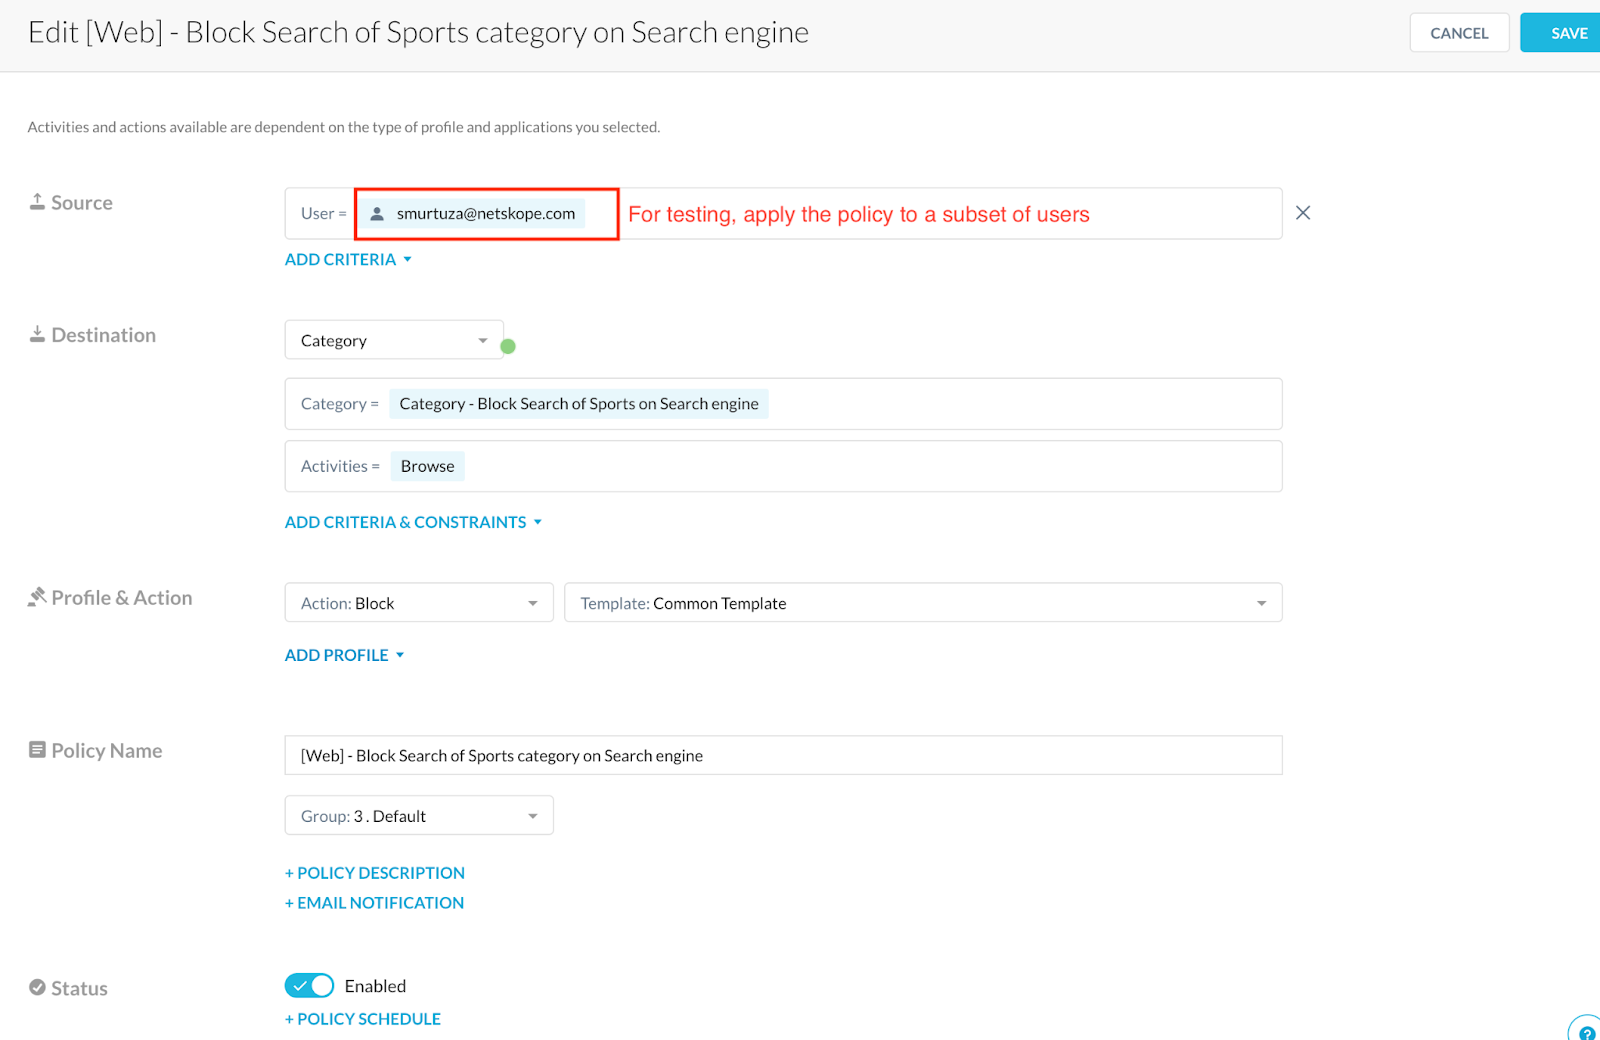Expand the Add Criteria dropdown under Source
The image size is (1600, 1040).
348,260
